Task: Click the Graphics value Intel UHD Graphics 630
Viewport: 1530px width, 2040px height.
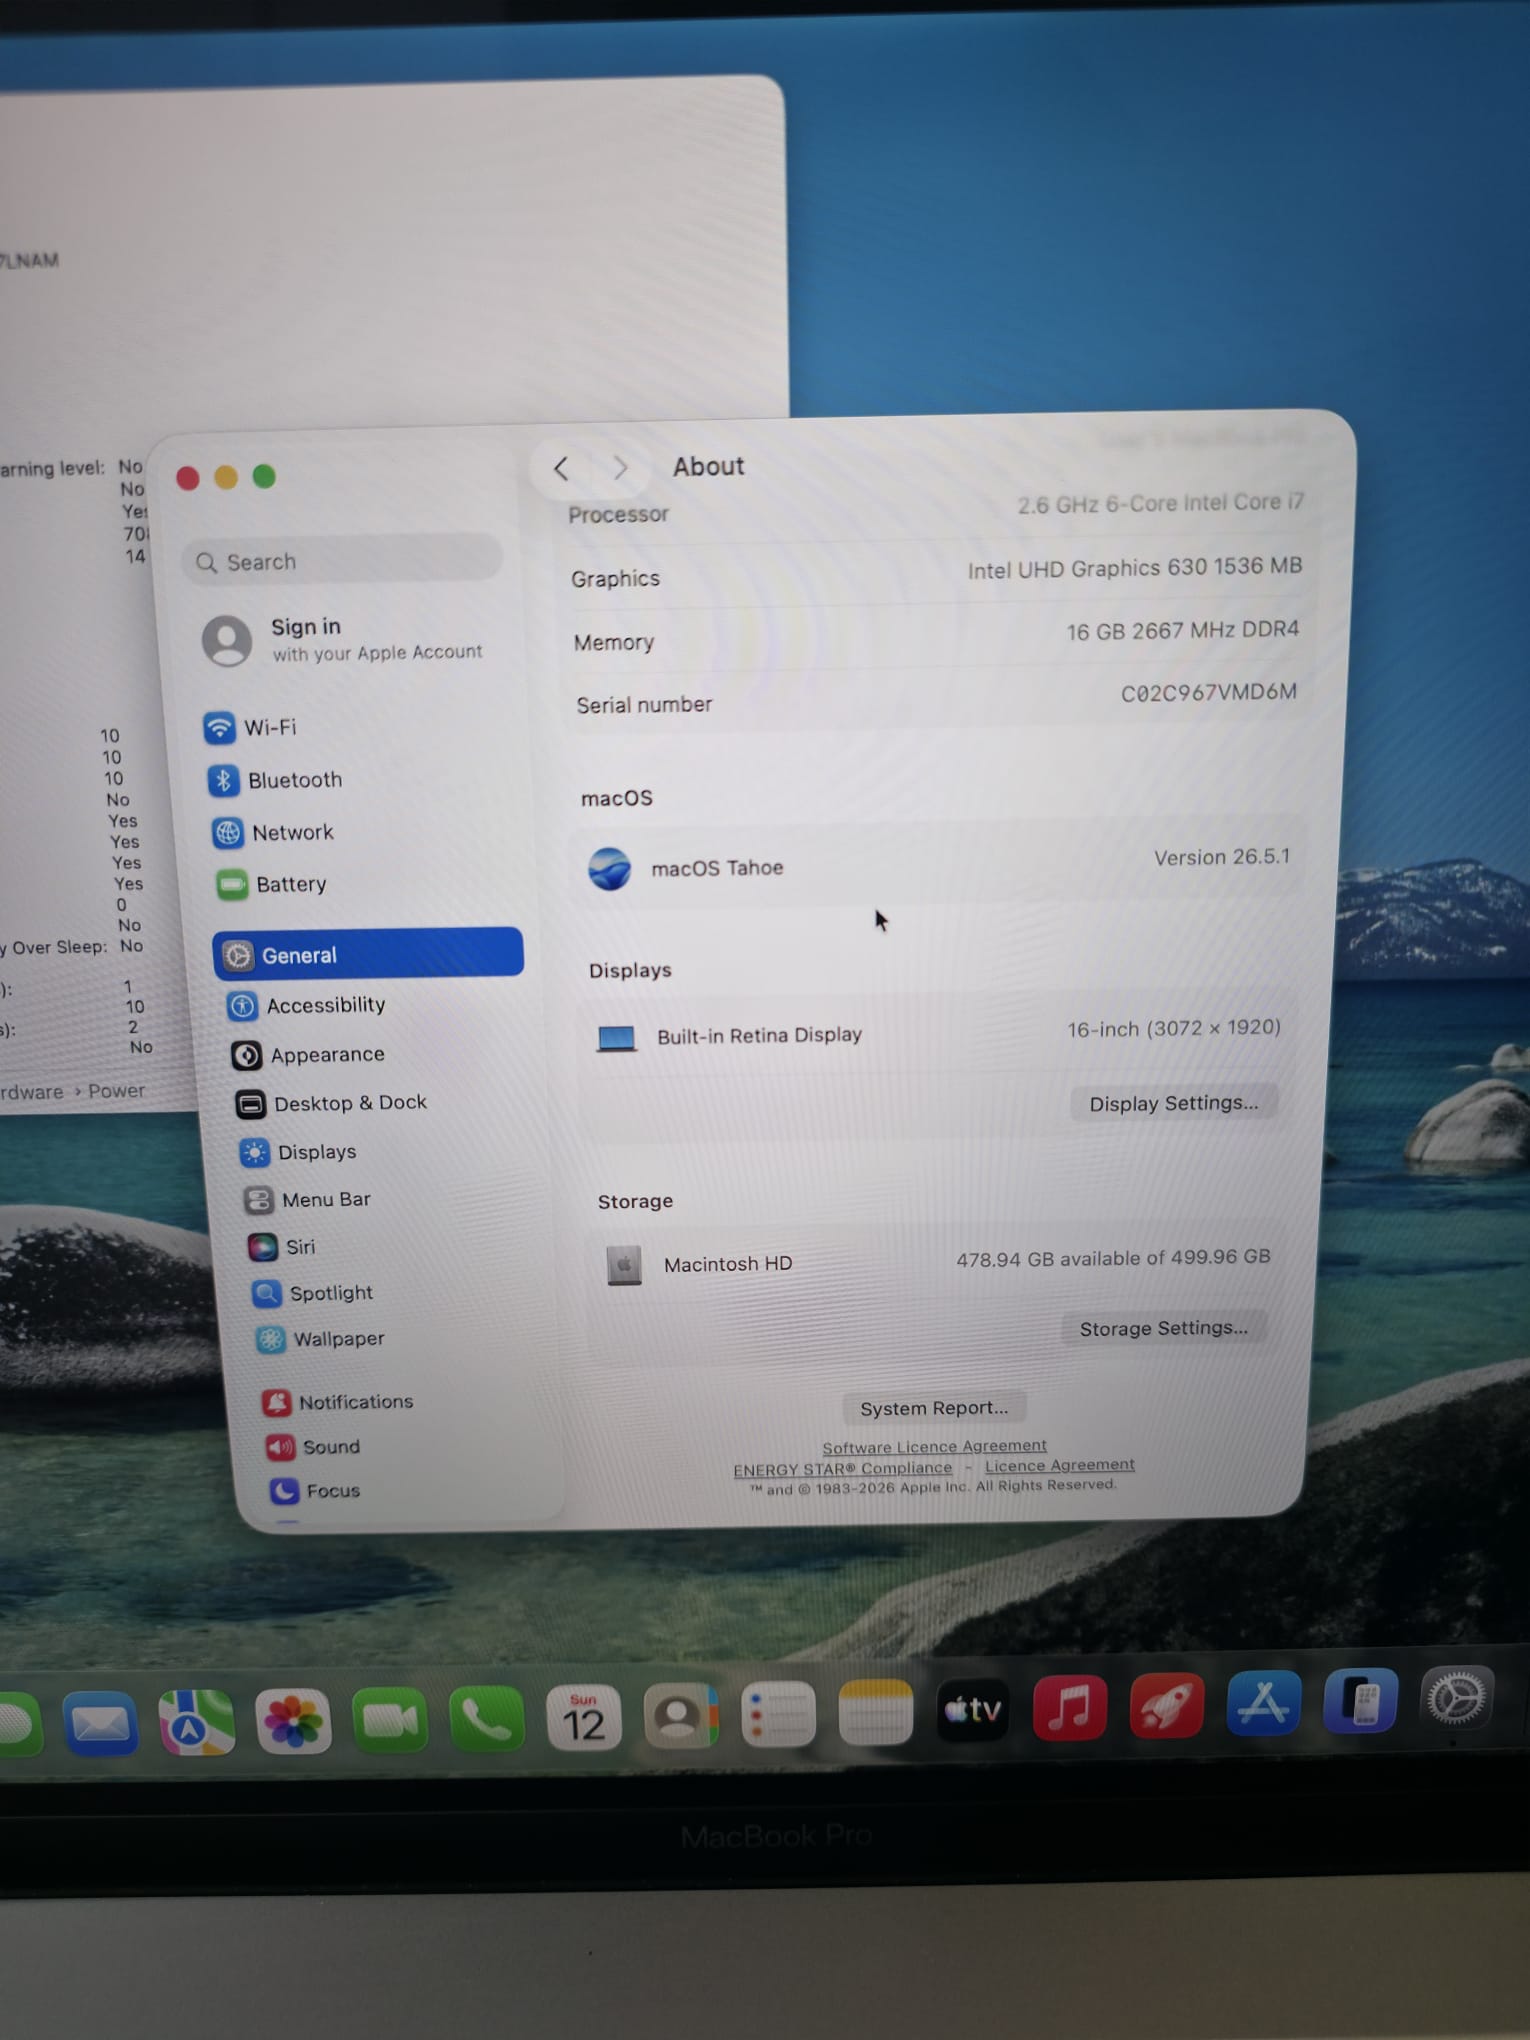Action: point(1134,568)
